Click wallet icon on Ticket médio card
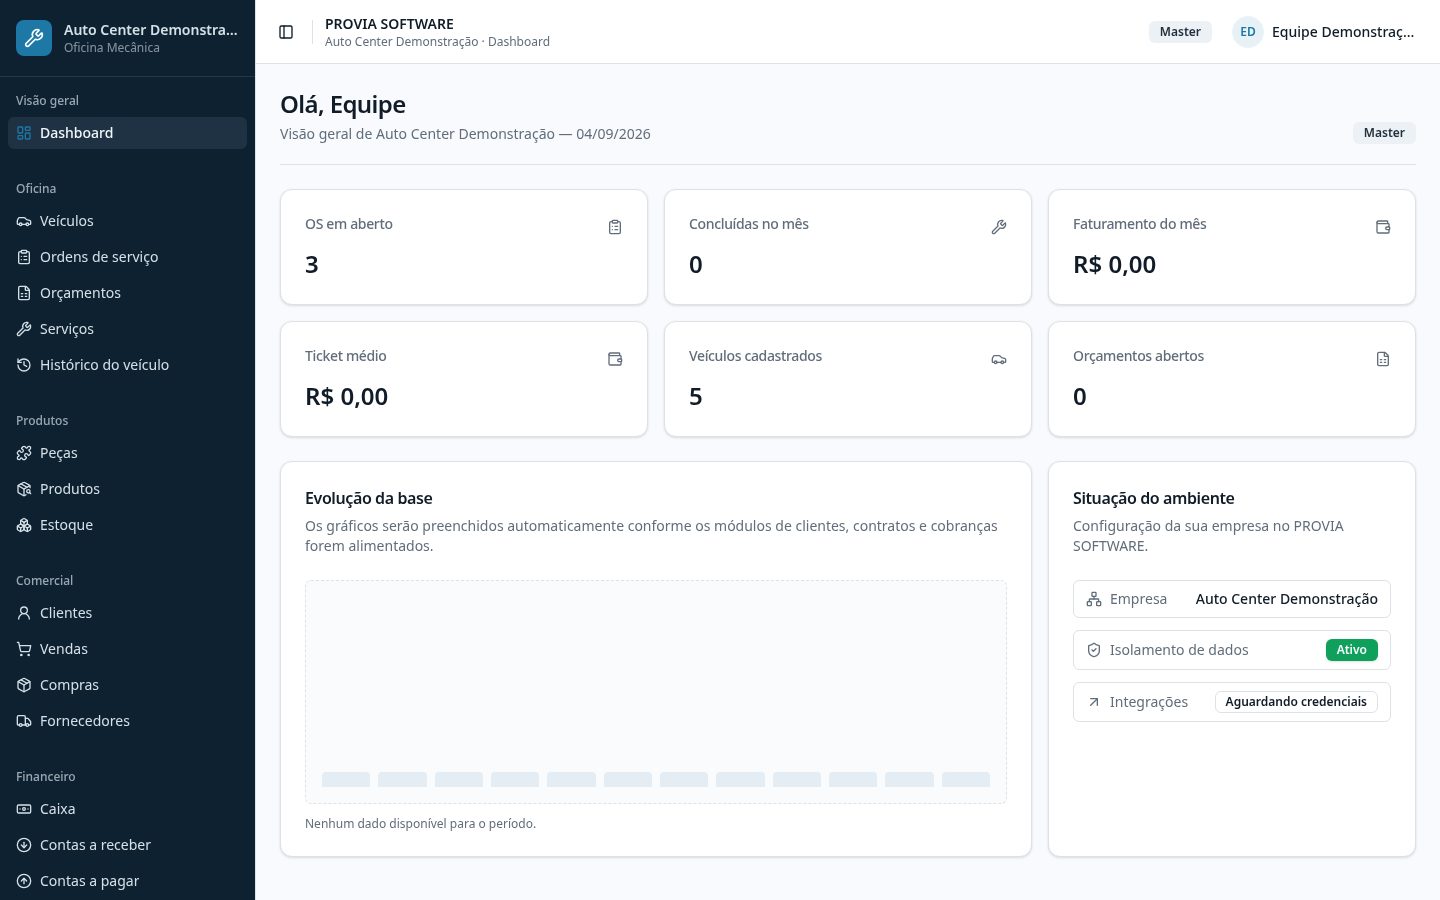This screenshot has height=900, width=1440. coord(615,359)
